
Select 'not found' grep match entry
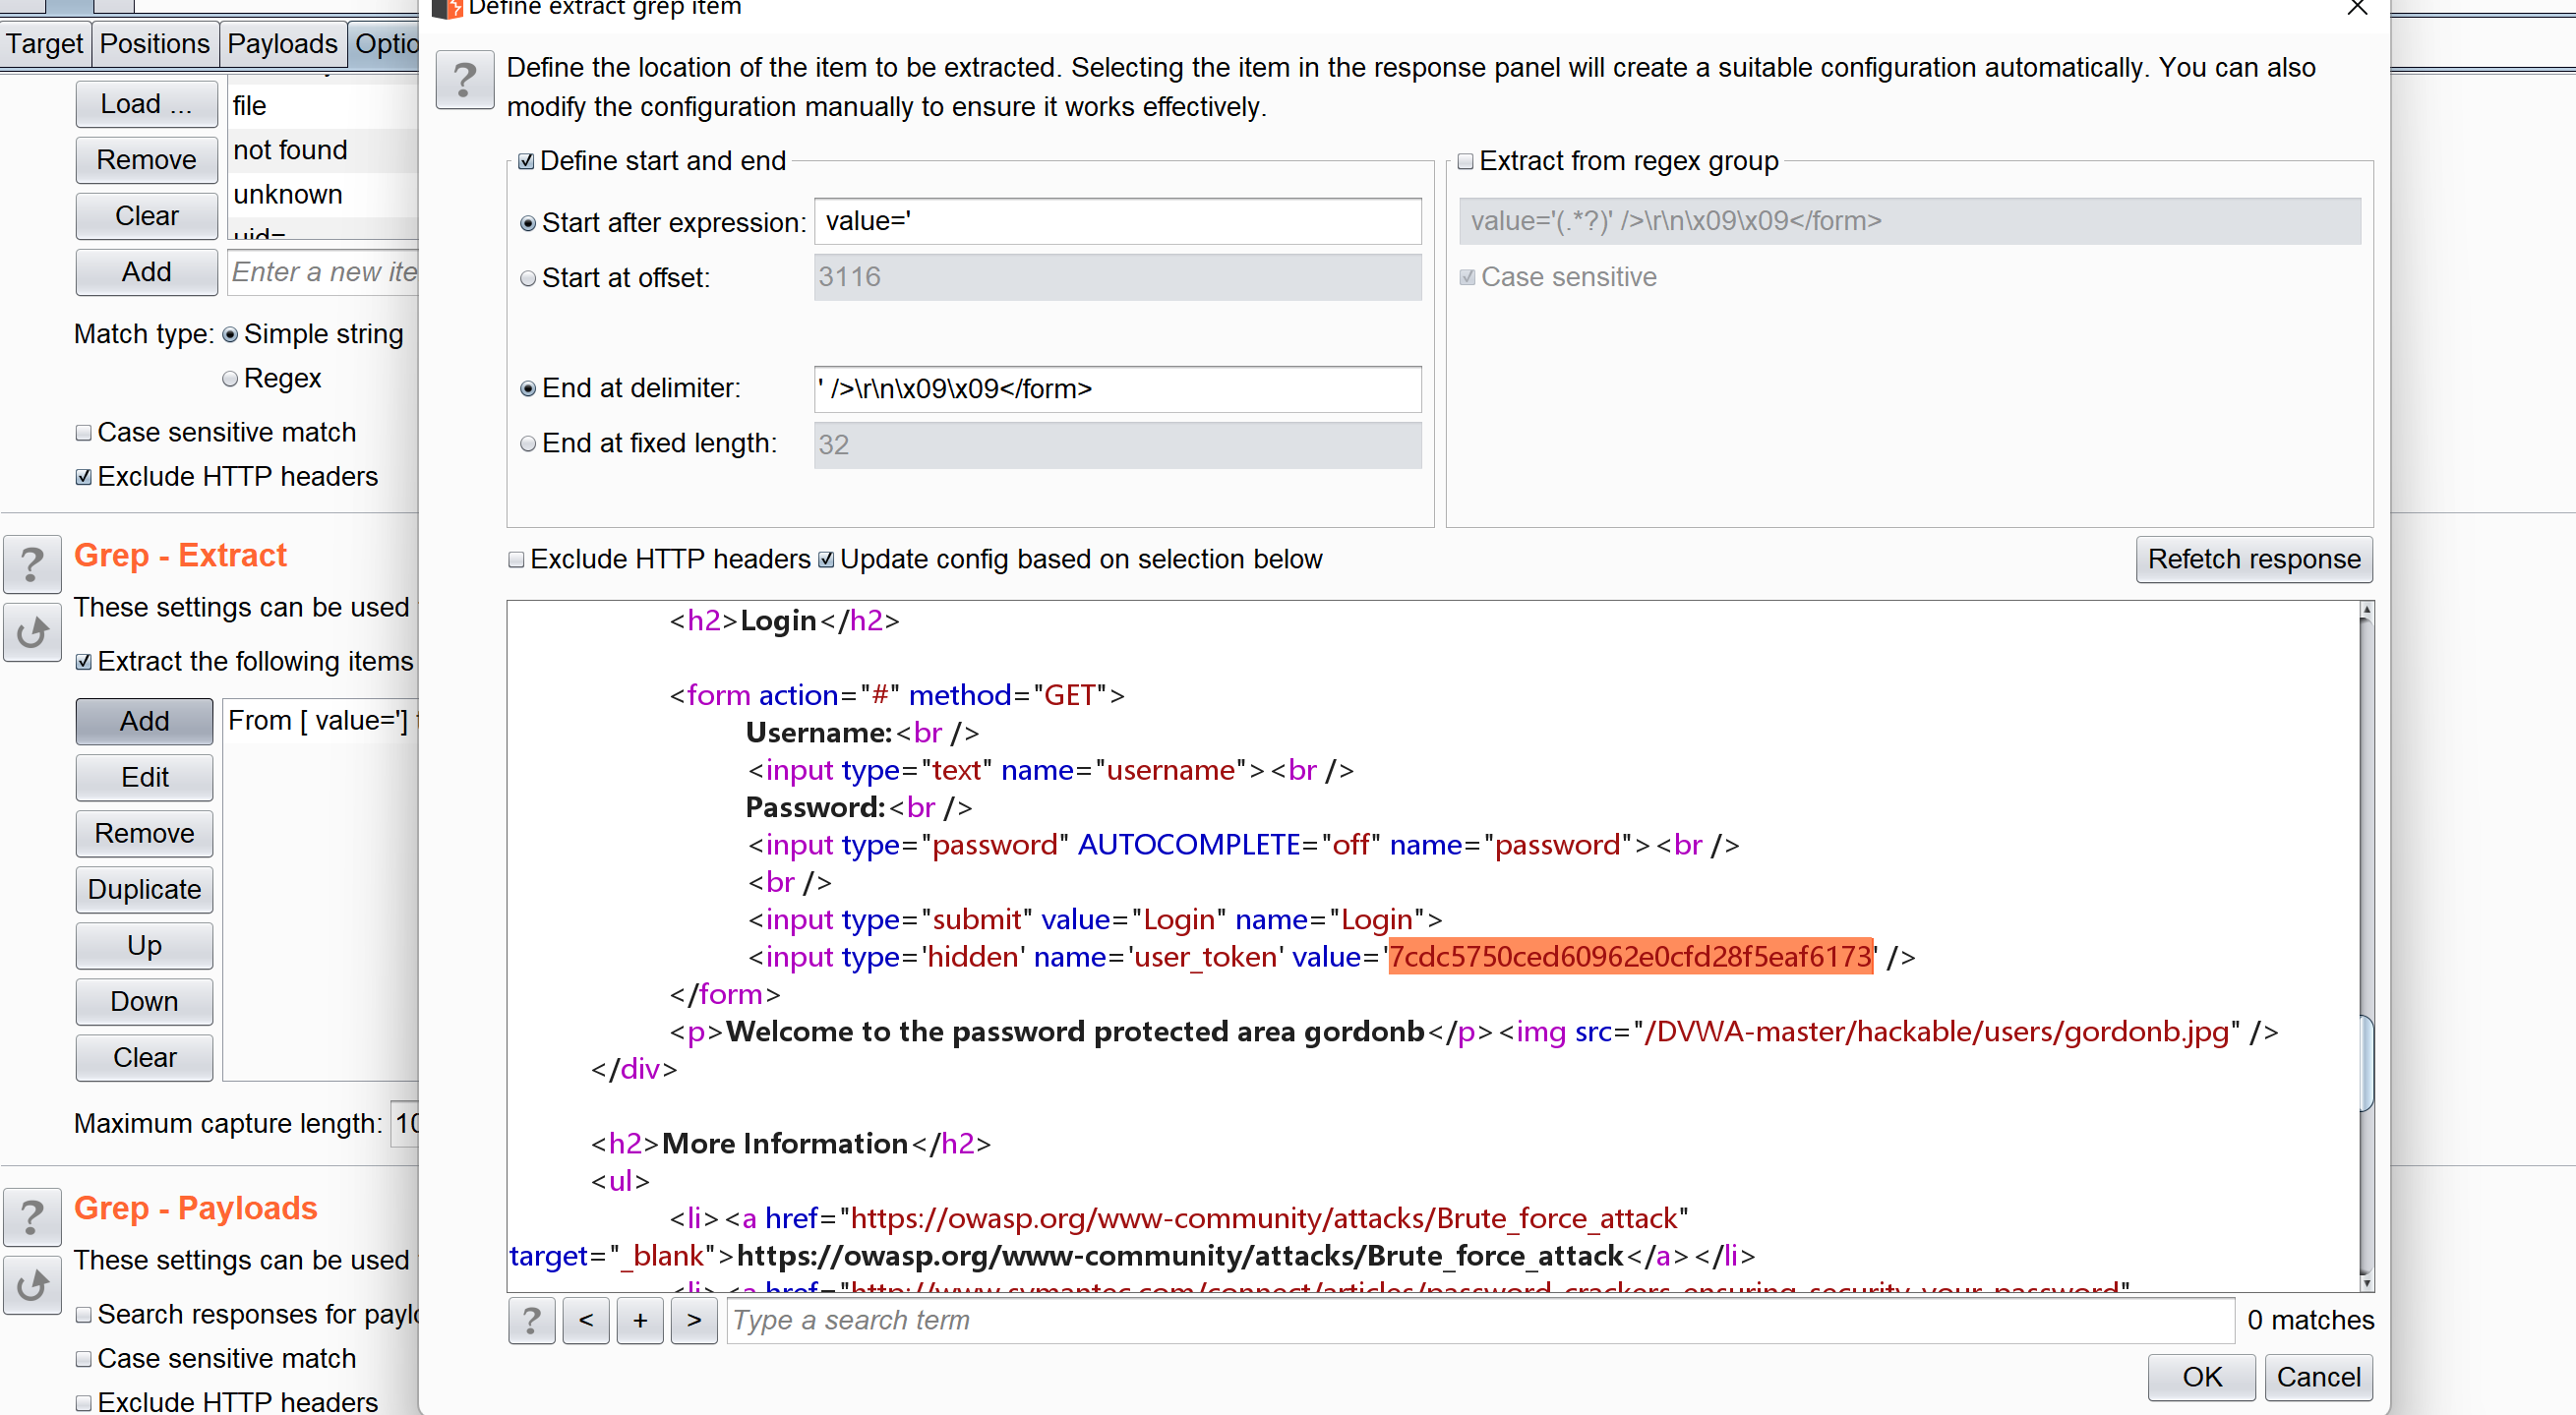(323, 150)
